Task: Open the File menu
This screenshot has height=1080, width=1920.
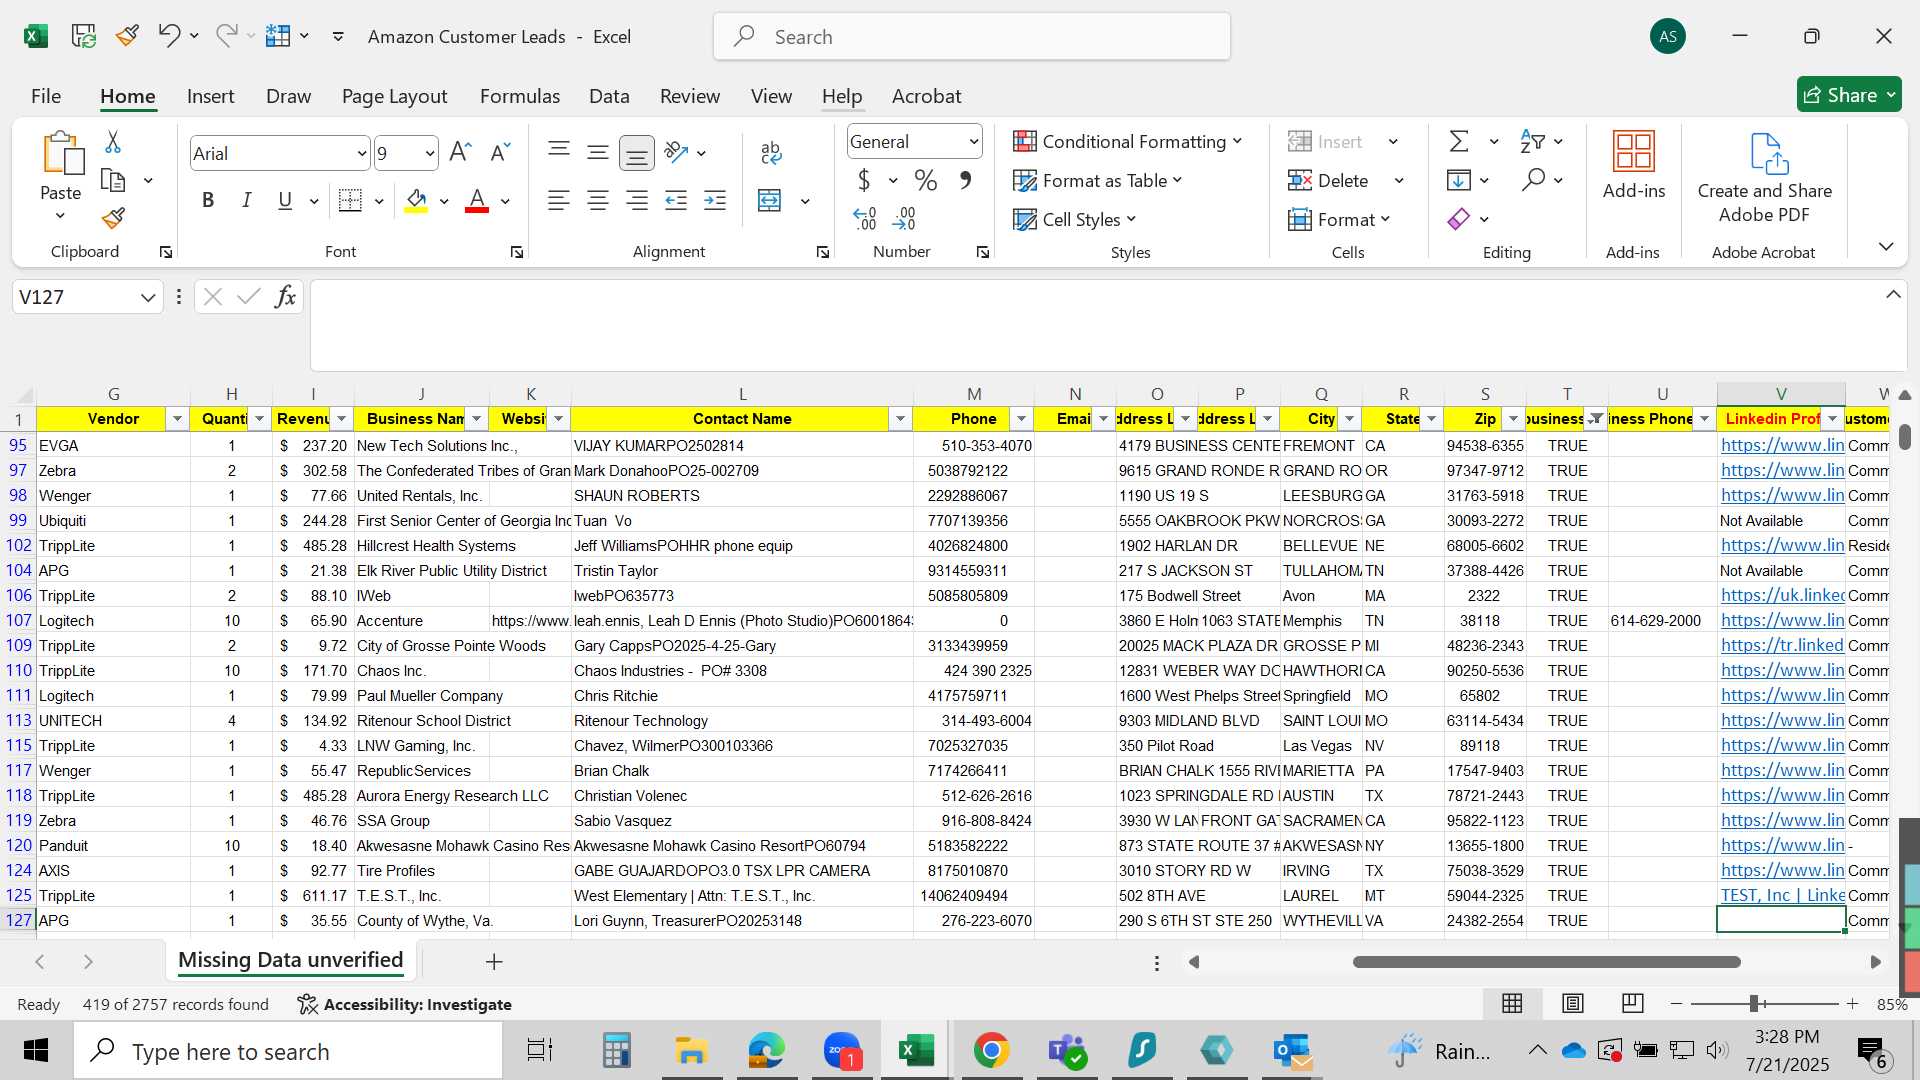Action: coord(46,96)
